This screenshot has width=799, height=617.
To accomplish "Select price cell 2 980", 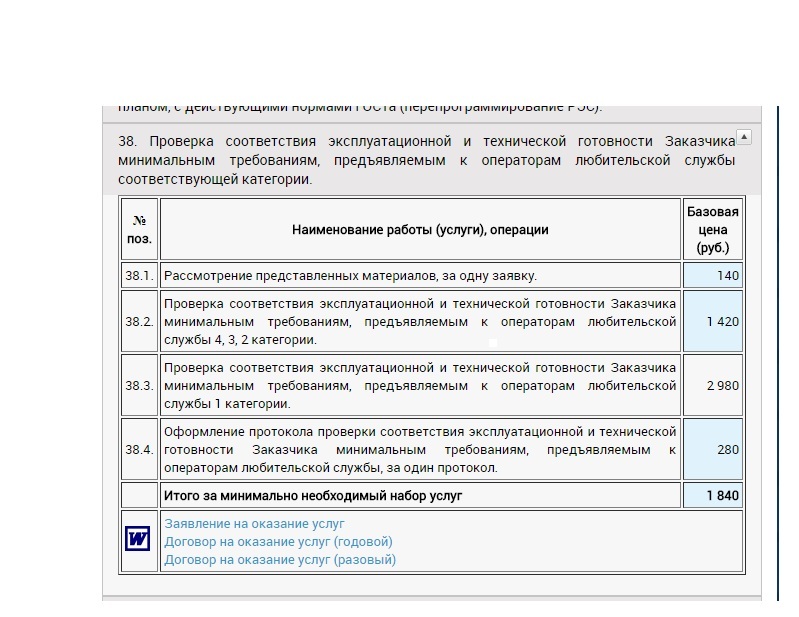I will click(712, 386).
